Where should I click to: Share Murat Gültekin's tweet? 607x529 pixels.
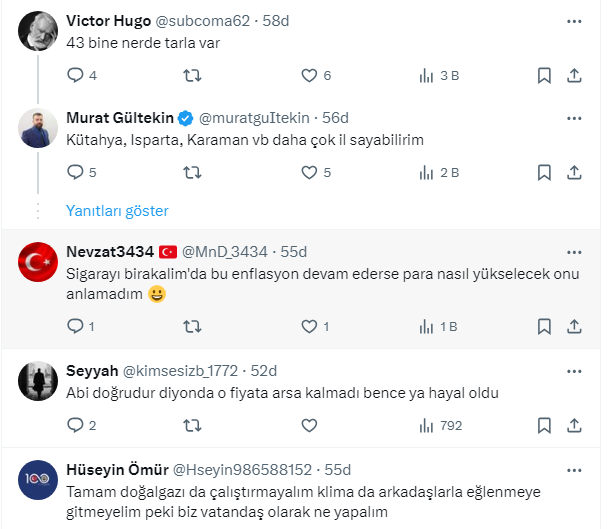[x=574, y=172]
